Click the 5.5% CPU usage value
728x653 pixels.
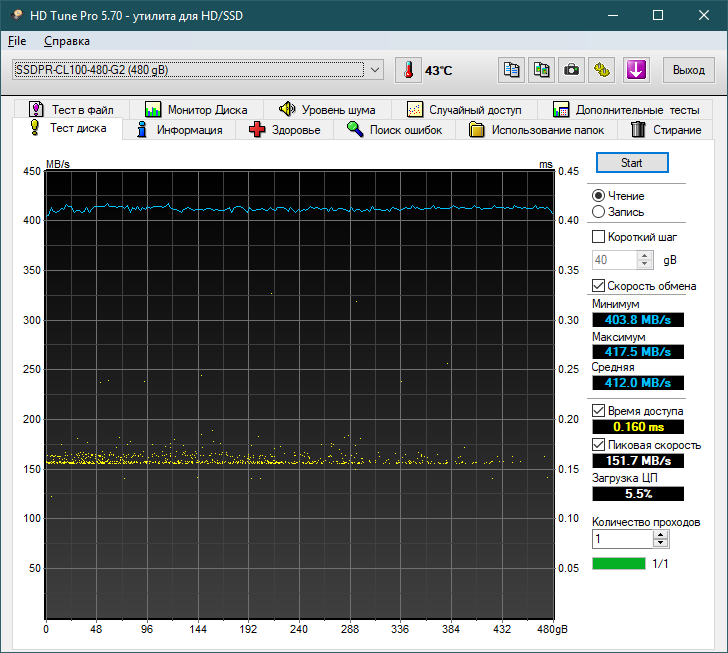638,493
